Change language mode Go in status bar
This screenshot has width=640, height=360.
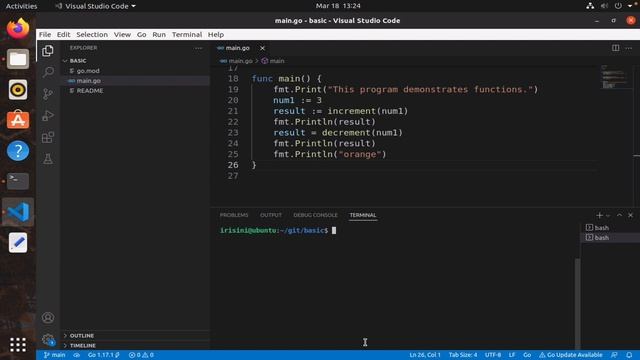coord(527,355)
